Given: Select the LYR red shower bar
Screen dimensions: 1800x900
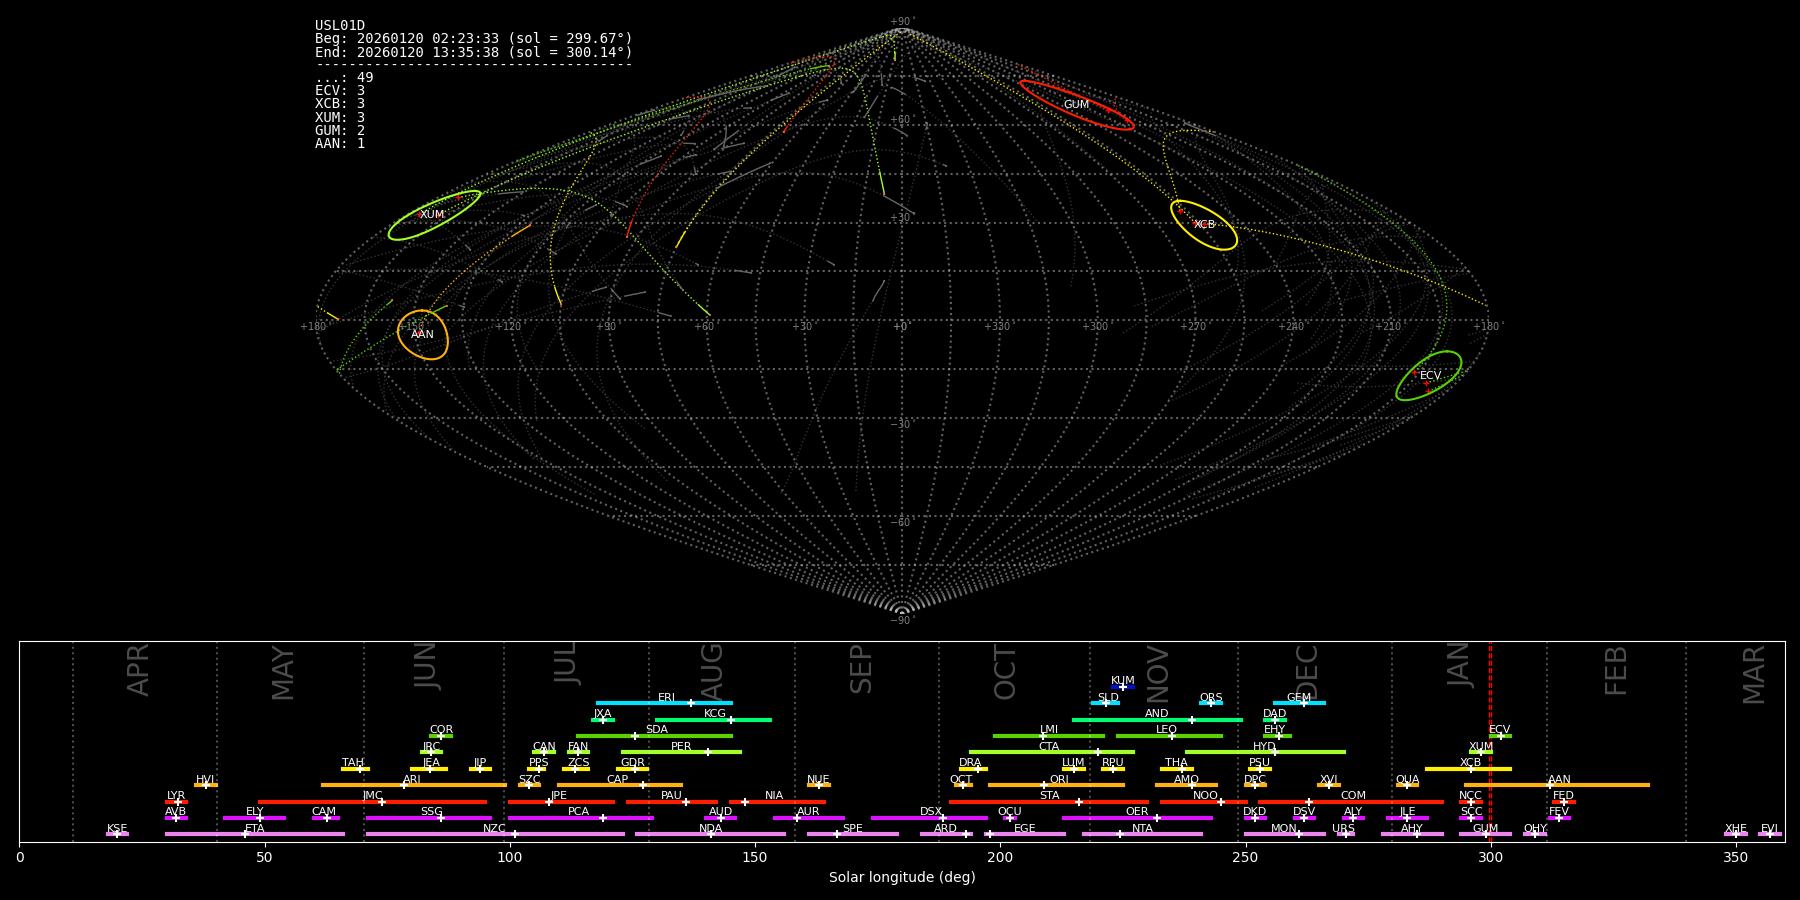Looking at the screenshot, I should pos(176,801).
